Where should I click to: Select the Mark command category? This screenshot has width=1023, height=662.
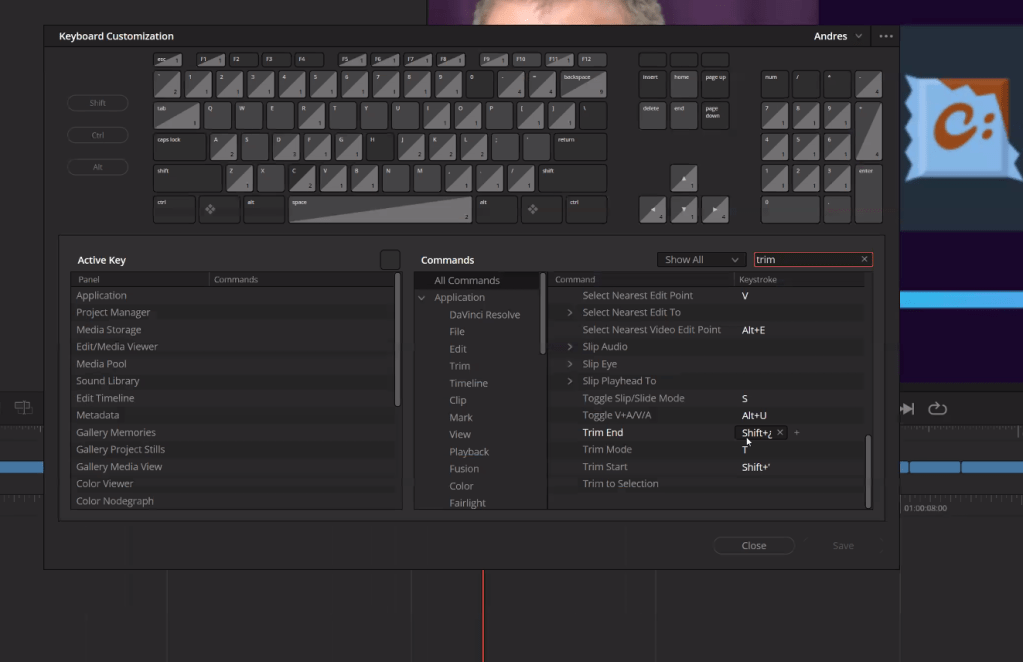tap(461, 417)
